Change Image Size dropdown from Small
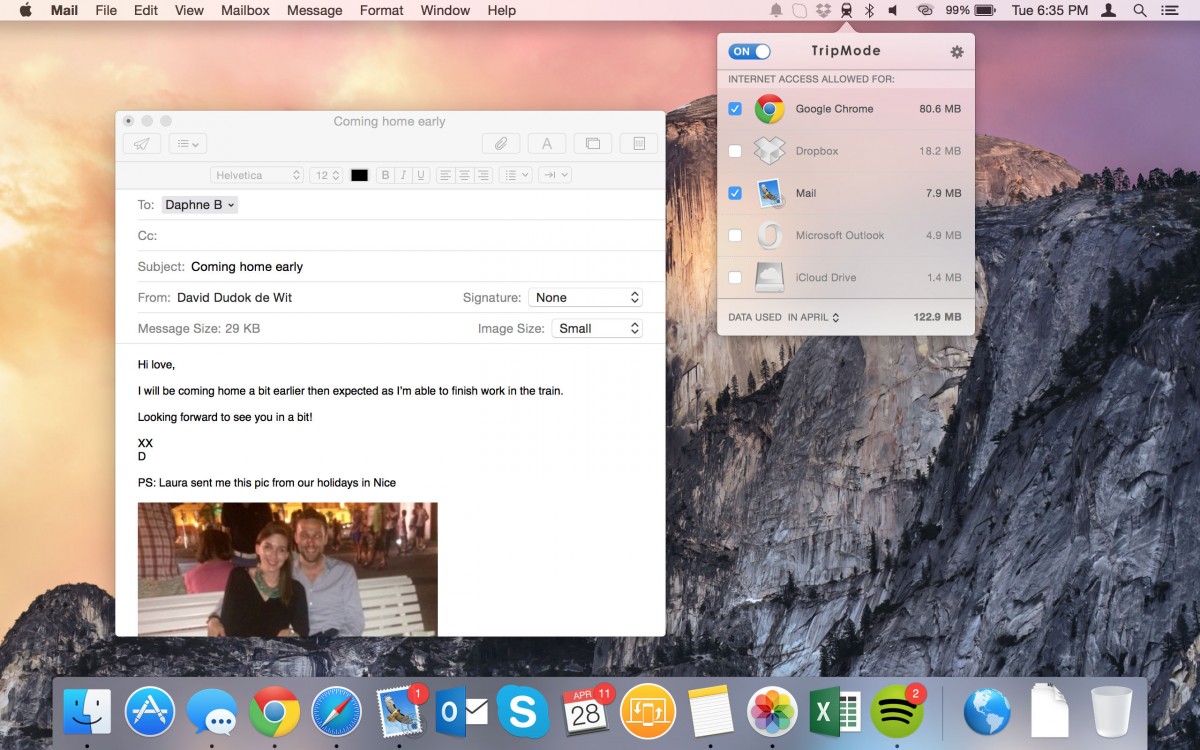 [x=597, y=328]
